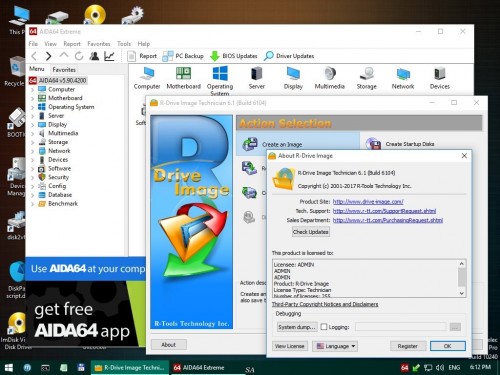Open the Favorites menu in AIDA64 menu bar
The height and width of the screenshot is (375, 500).
99,44
